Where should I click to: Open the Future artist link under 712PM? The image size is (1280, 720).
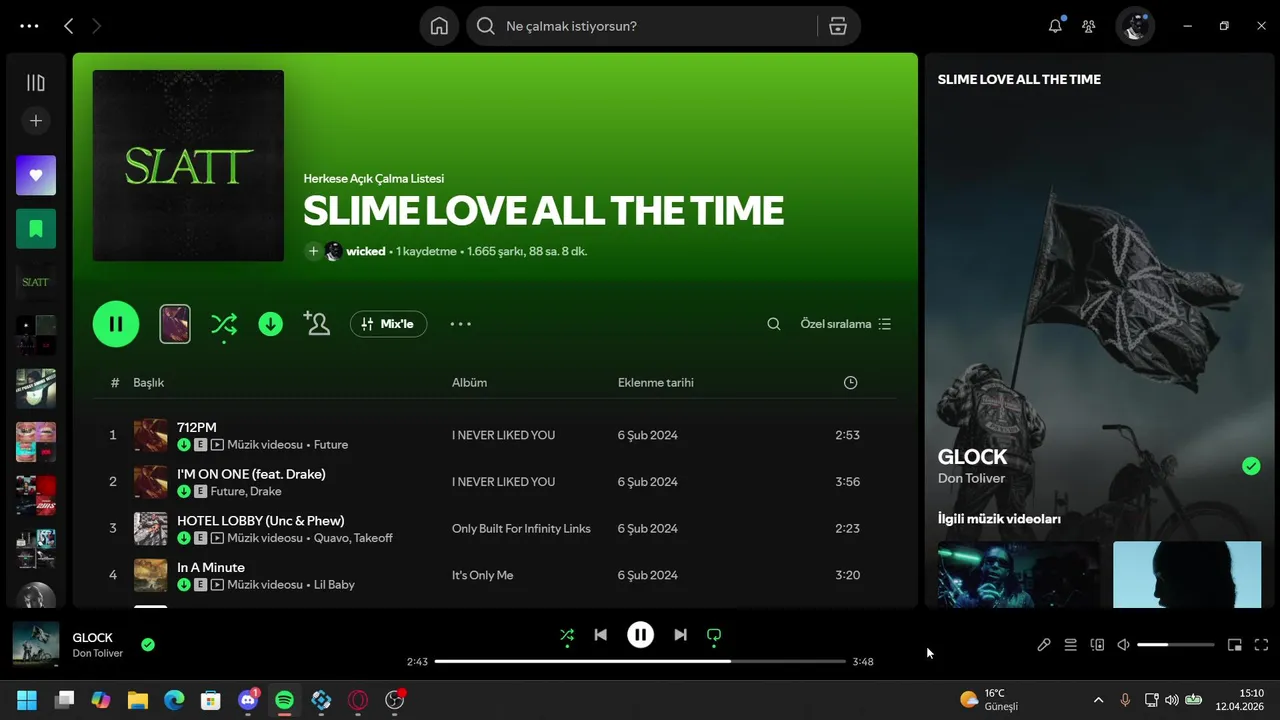pos(331,445)
